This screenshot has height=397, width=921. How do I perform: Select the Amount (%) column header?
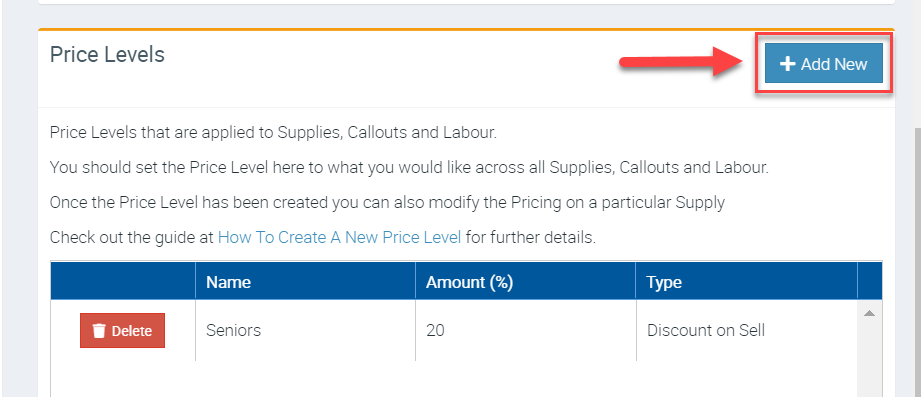[526, 282]
